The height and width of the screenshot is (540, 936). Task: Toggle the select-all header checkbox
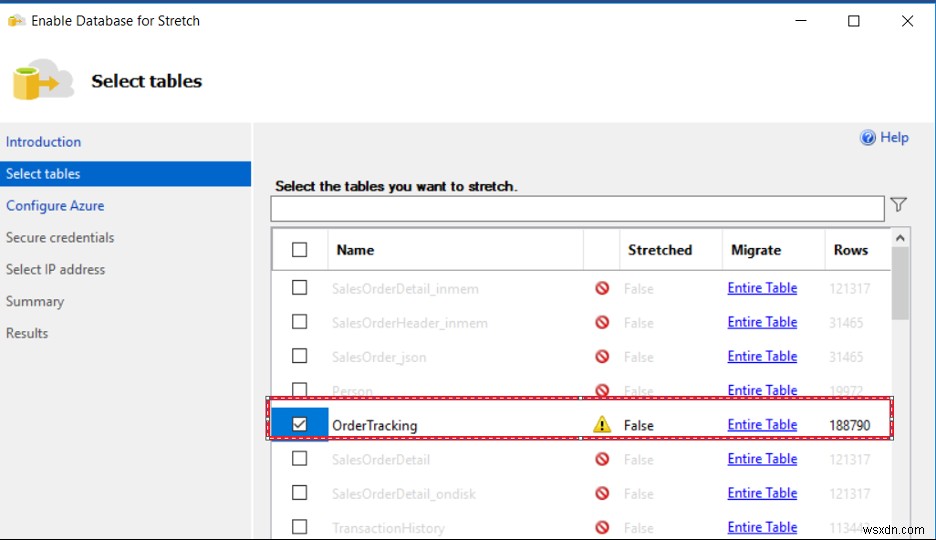pos(300,250)
